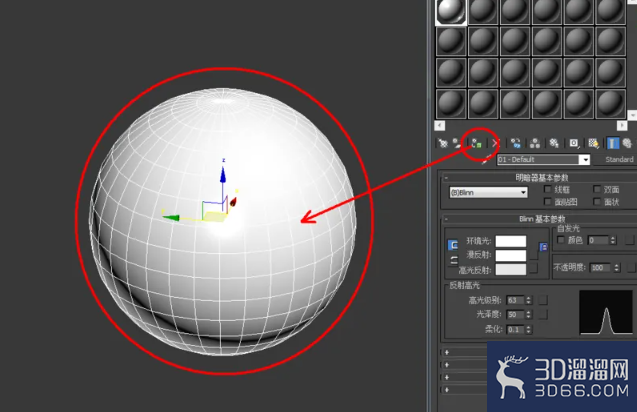
Task: Toggle 自发光 颜色 checkbox
Action: click(561, 240)
